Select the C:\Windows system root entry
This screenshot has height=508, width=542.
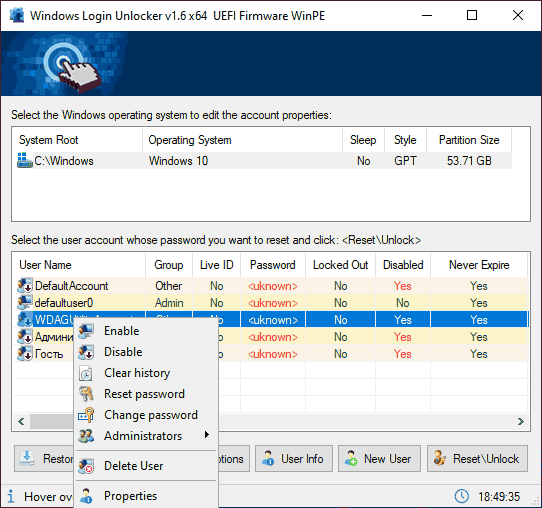pos(64,161)
